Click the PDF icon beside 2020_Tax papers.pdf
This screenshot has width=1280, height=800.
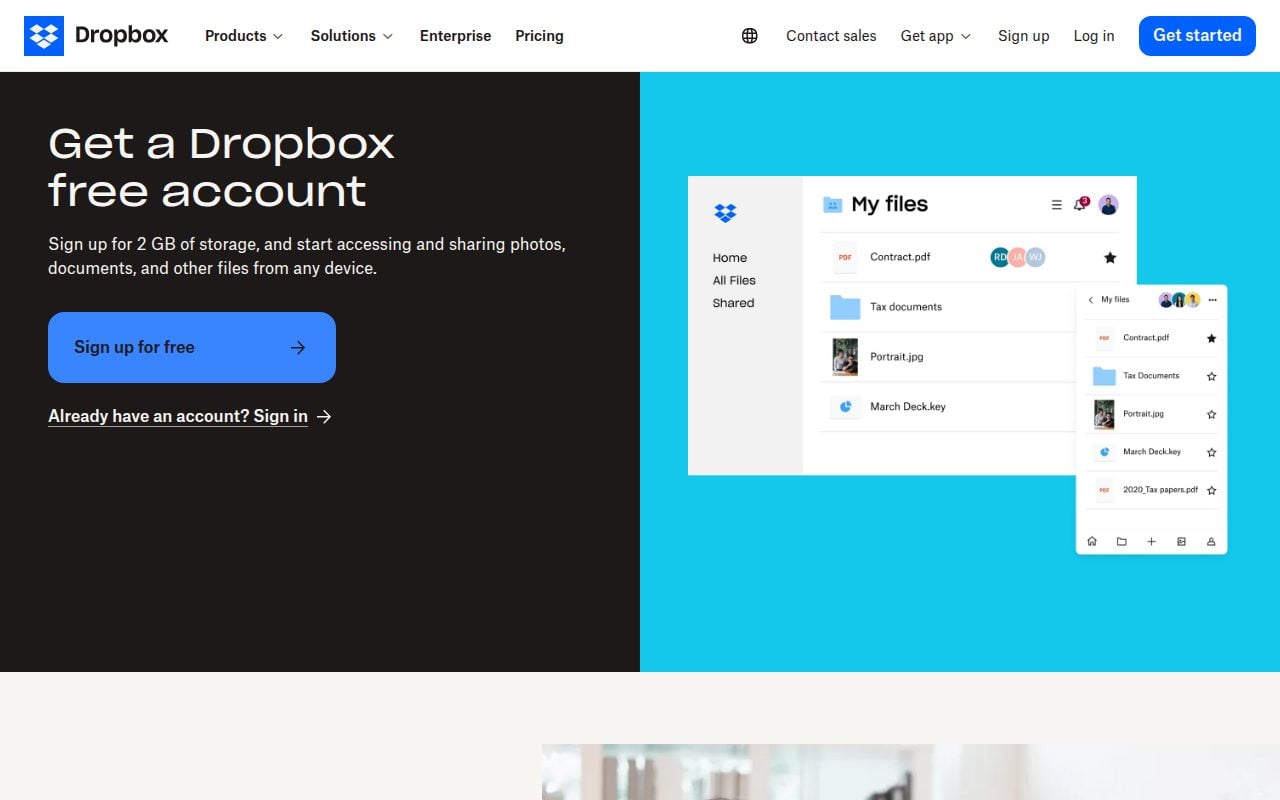tap(1104, 490)
